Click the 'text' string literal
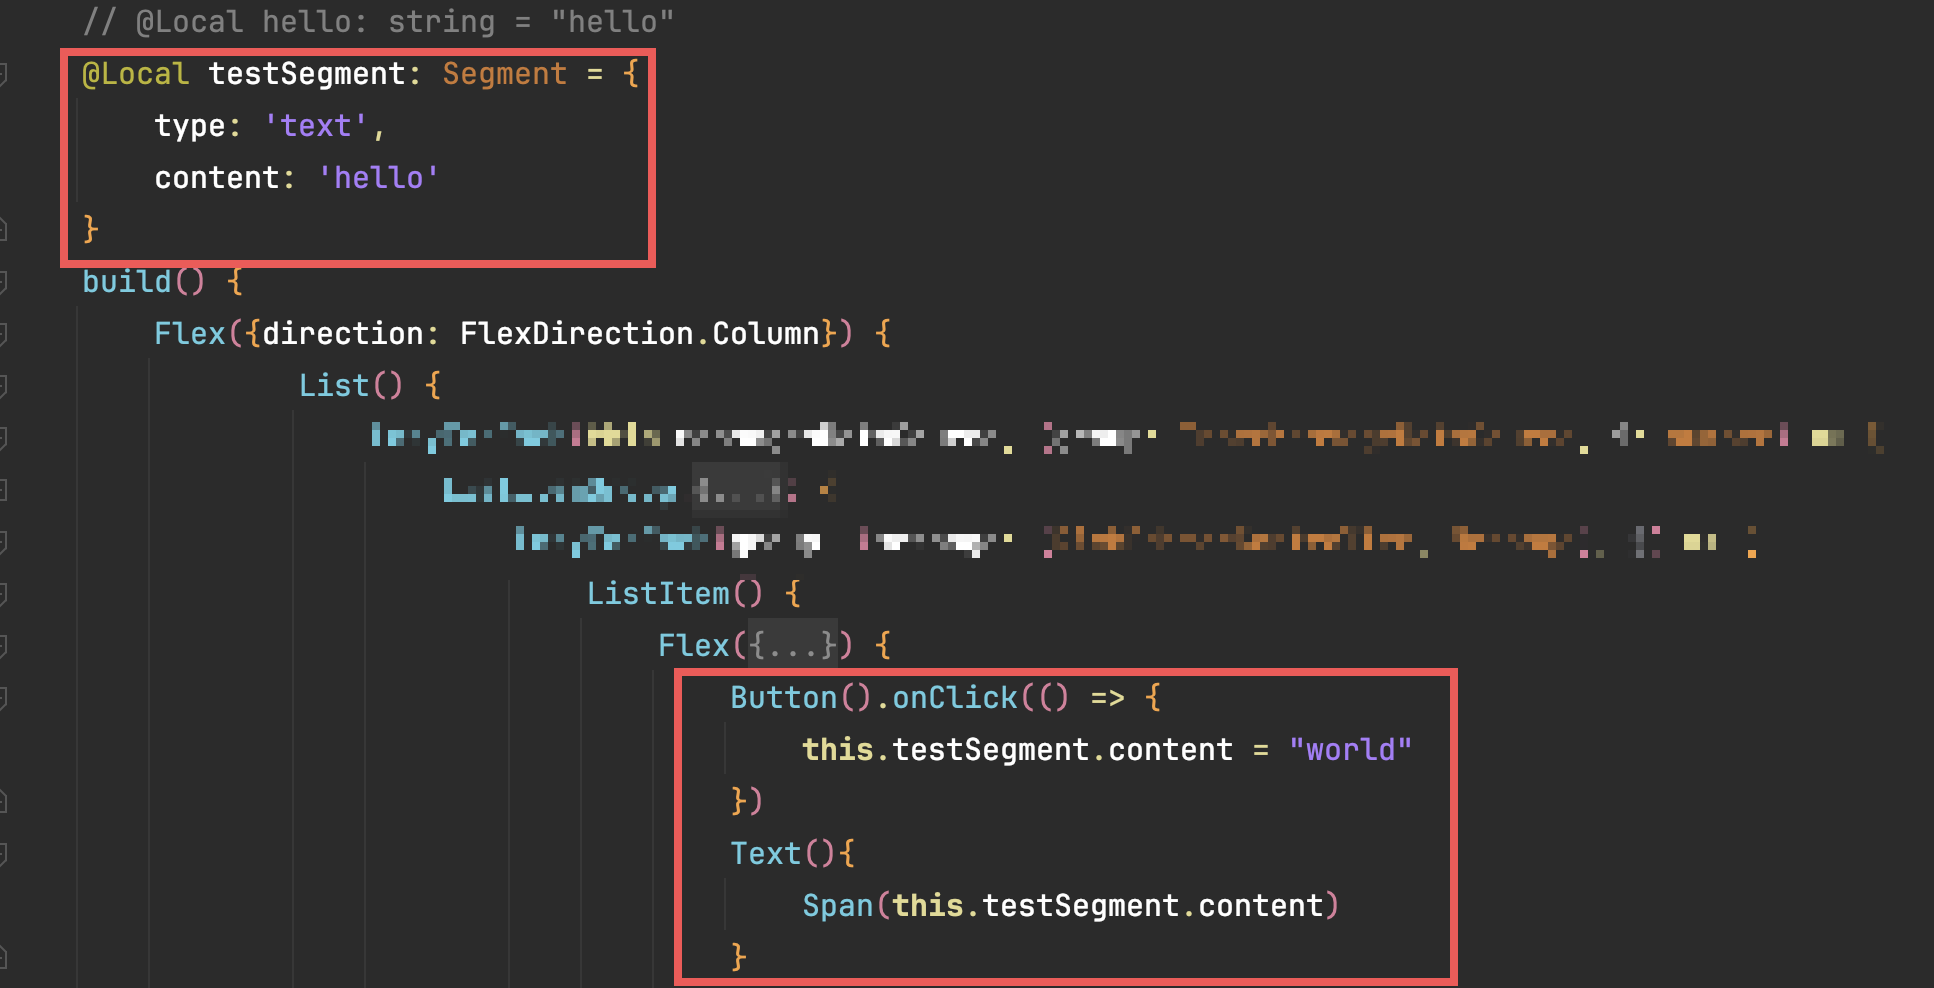Screen dimensions: 1934x988 [315, 126]
